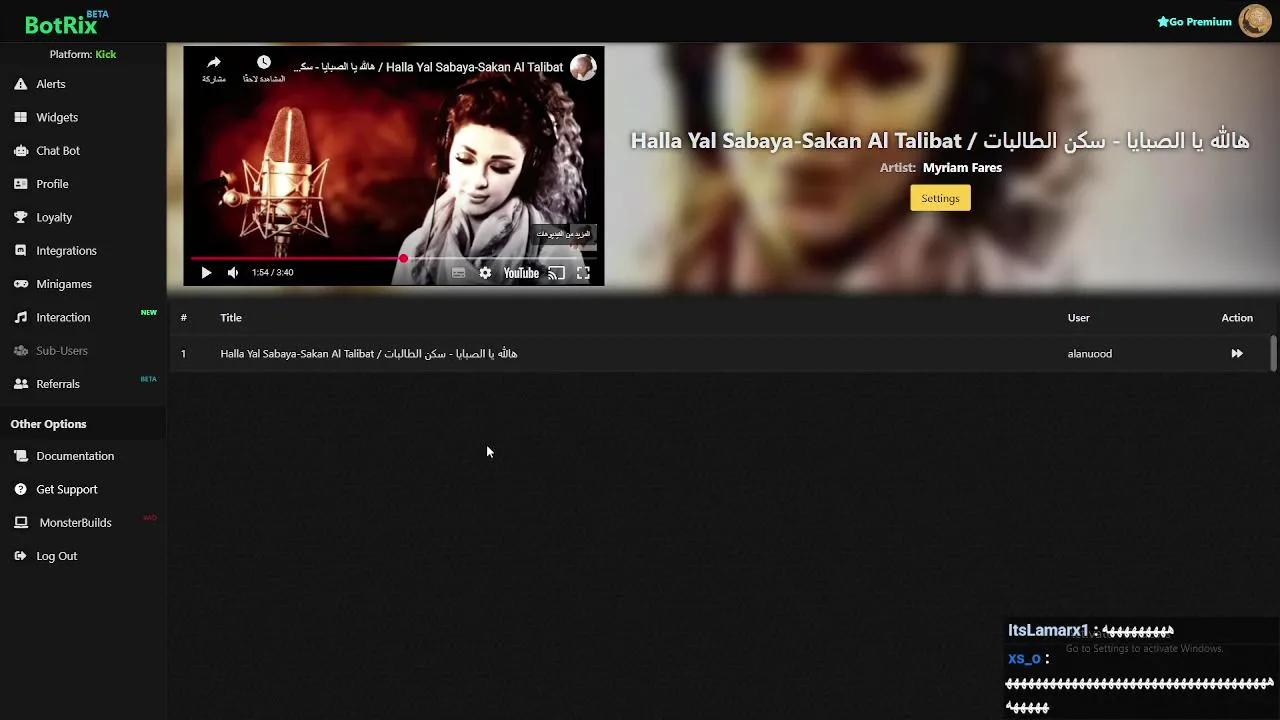1280x720 pixels.
Task: Click the Minigames gamepad icon
Action: (x=20, y=284)
